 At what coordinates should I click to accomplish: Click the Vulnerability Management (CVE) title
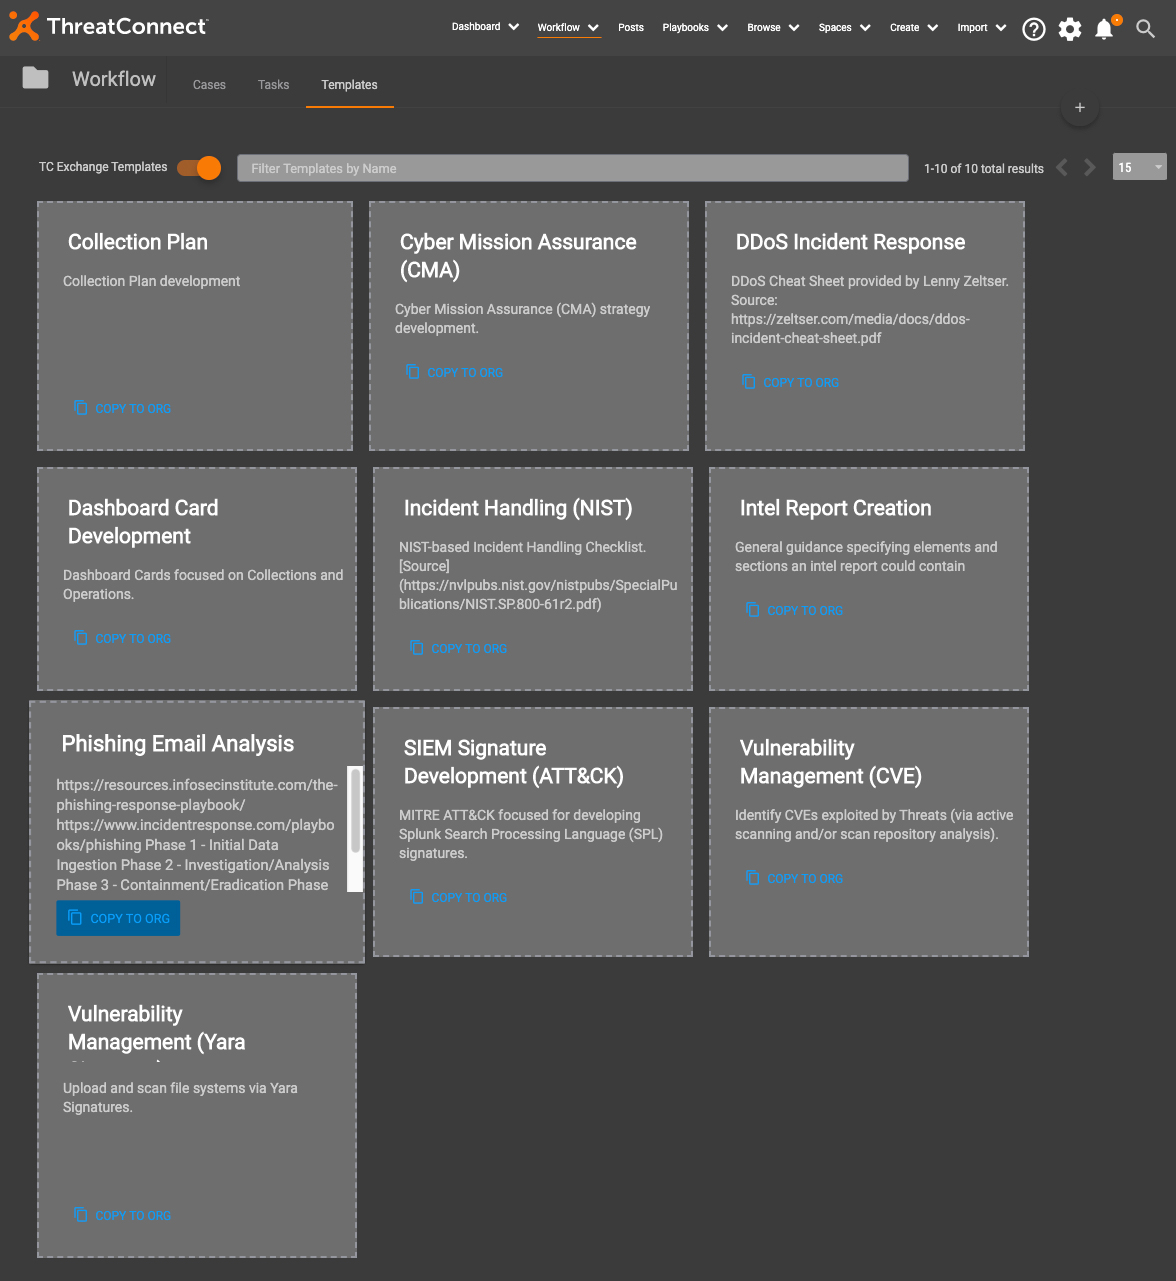pyautogui.click(x=831, y=762)
